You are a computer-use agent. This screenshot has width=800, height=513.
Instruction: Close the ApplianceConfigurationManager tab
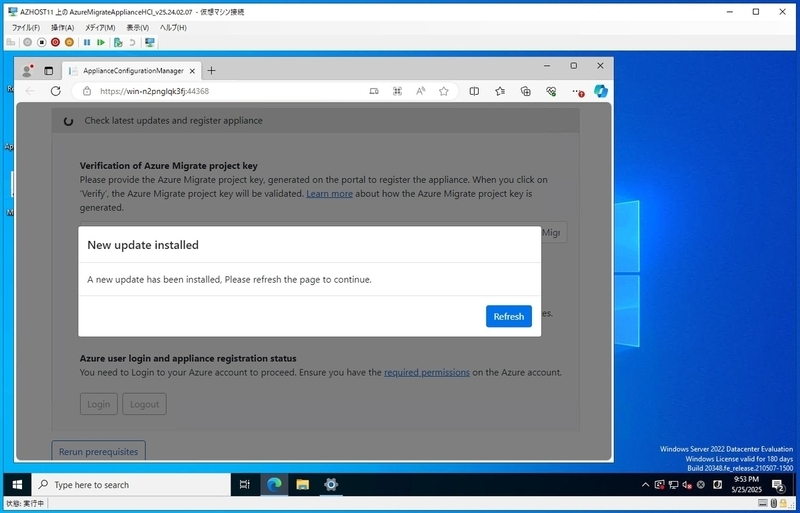click(x=192, y=71)
